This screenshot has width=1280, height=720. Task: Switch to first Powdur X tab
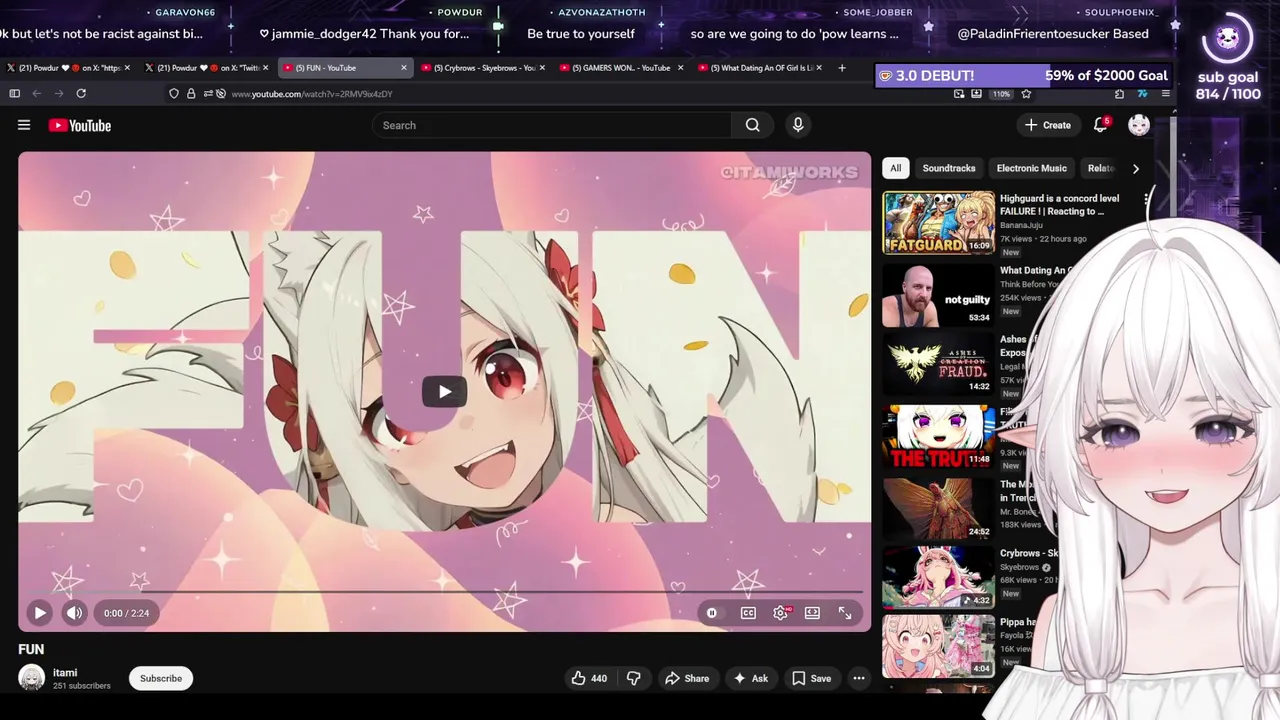coord(69,68)
